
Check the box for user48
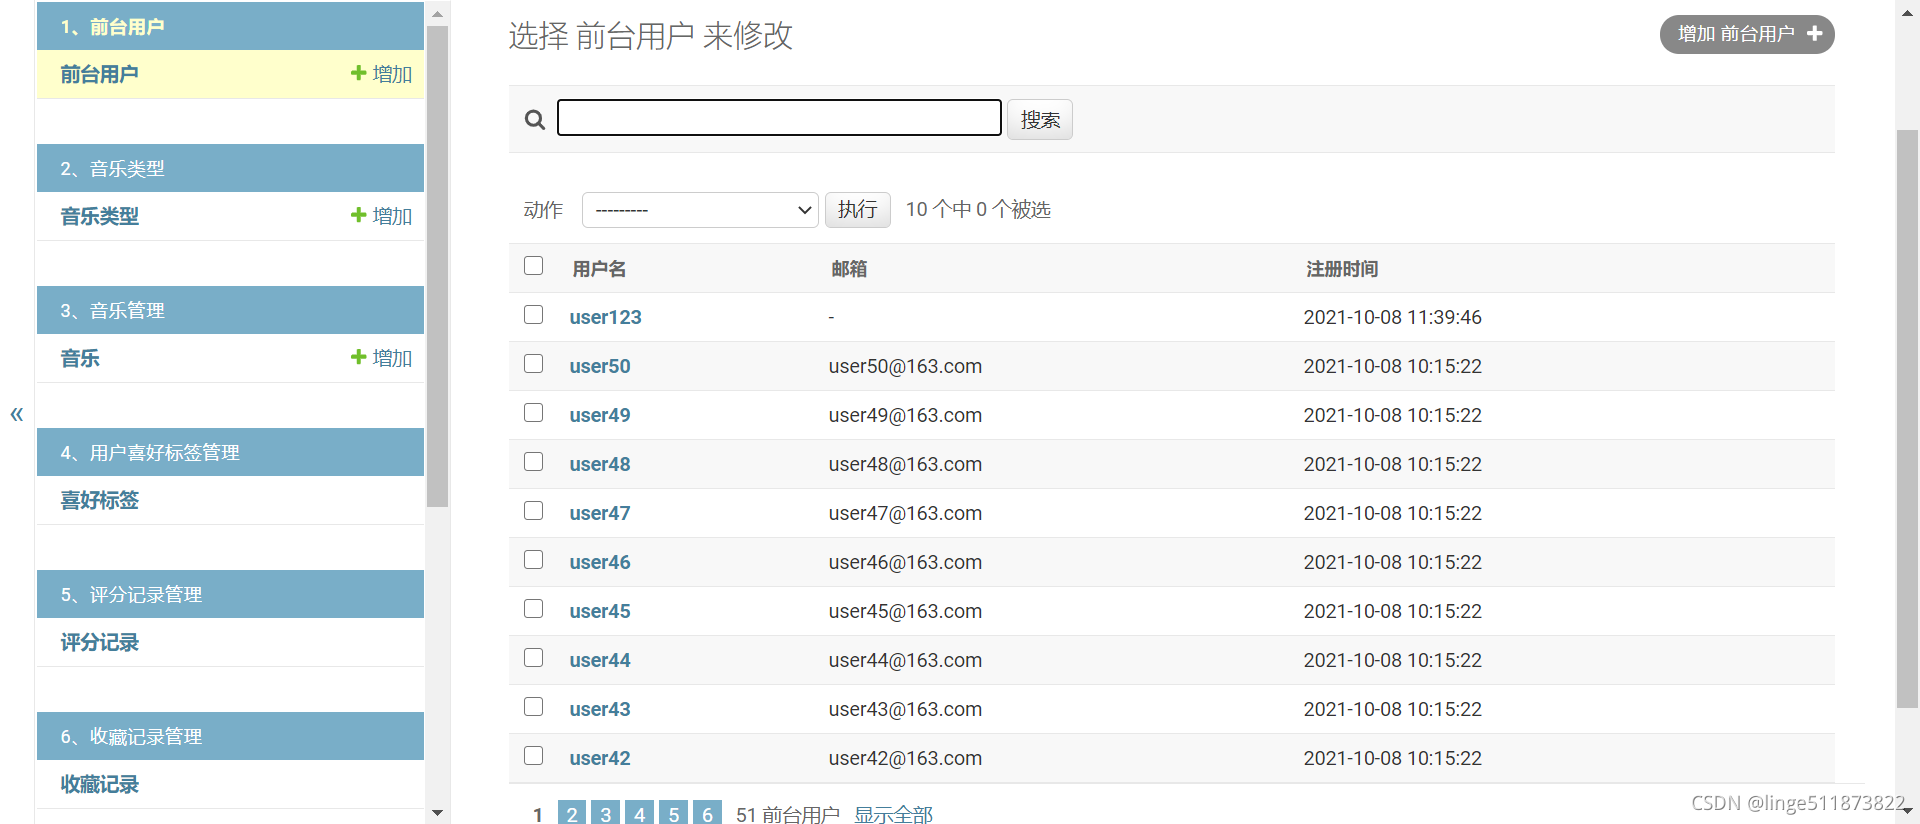[x=534, y=462]
